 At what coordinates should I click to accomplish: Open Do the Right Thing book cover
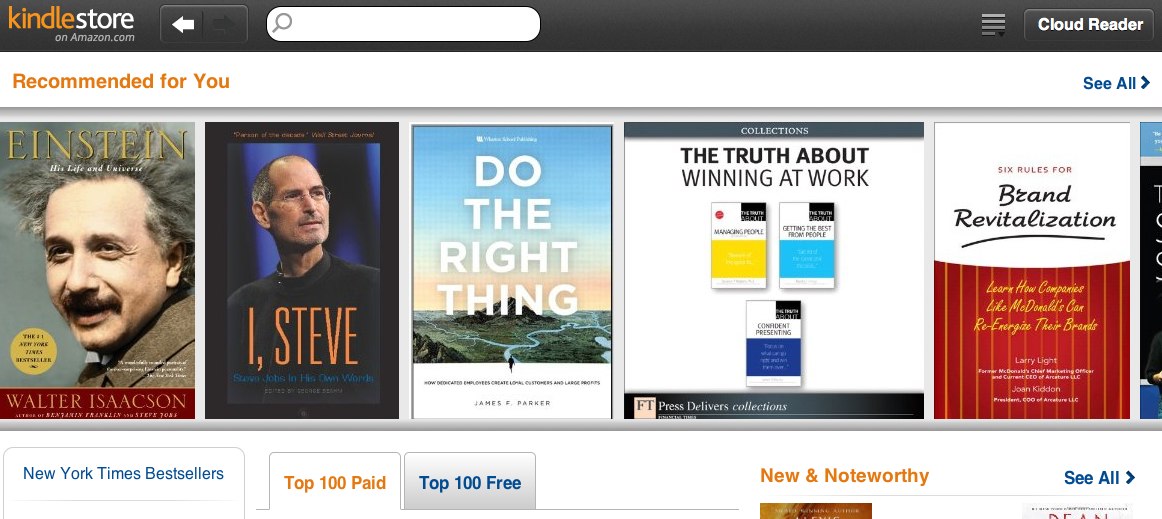coord(512,271)
